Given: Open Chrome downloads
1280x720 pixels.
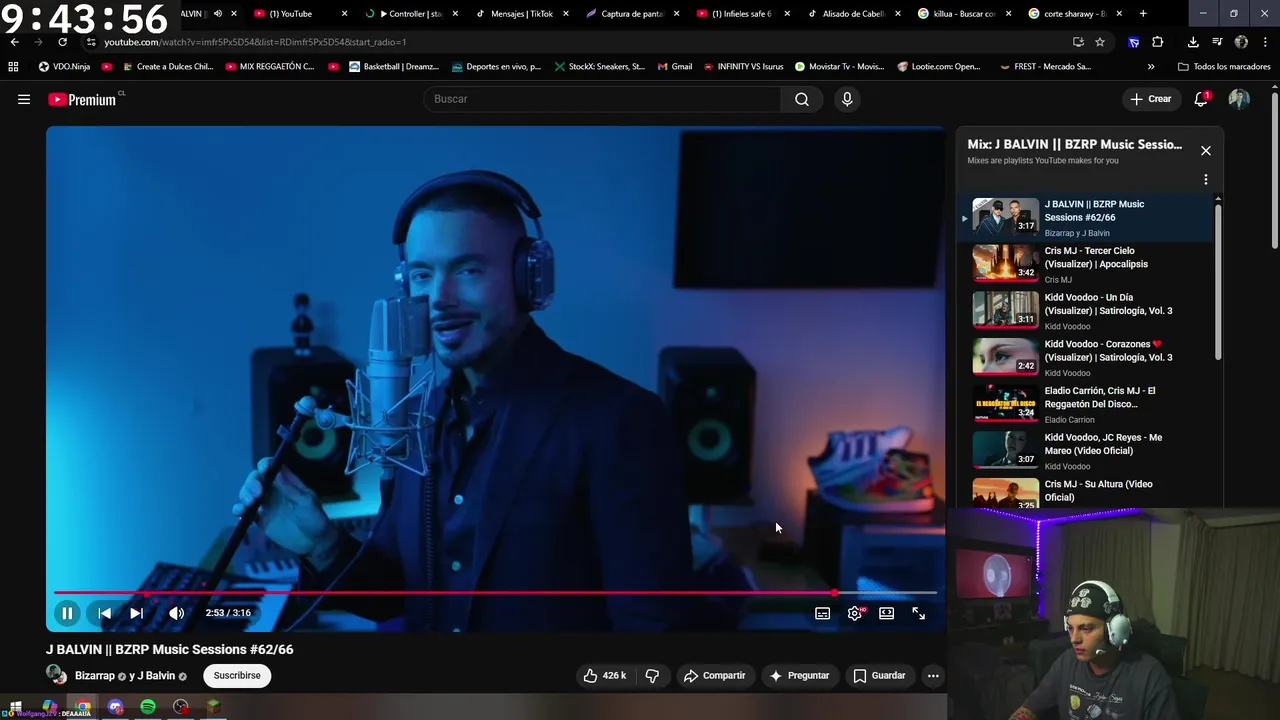Looking at the screenshot, I should 1193,42.
